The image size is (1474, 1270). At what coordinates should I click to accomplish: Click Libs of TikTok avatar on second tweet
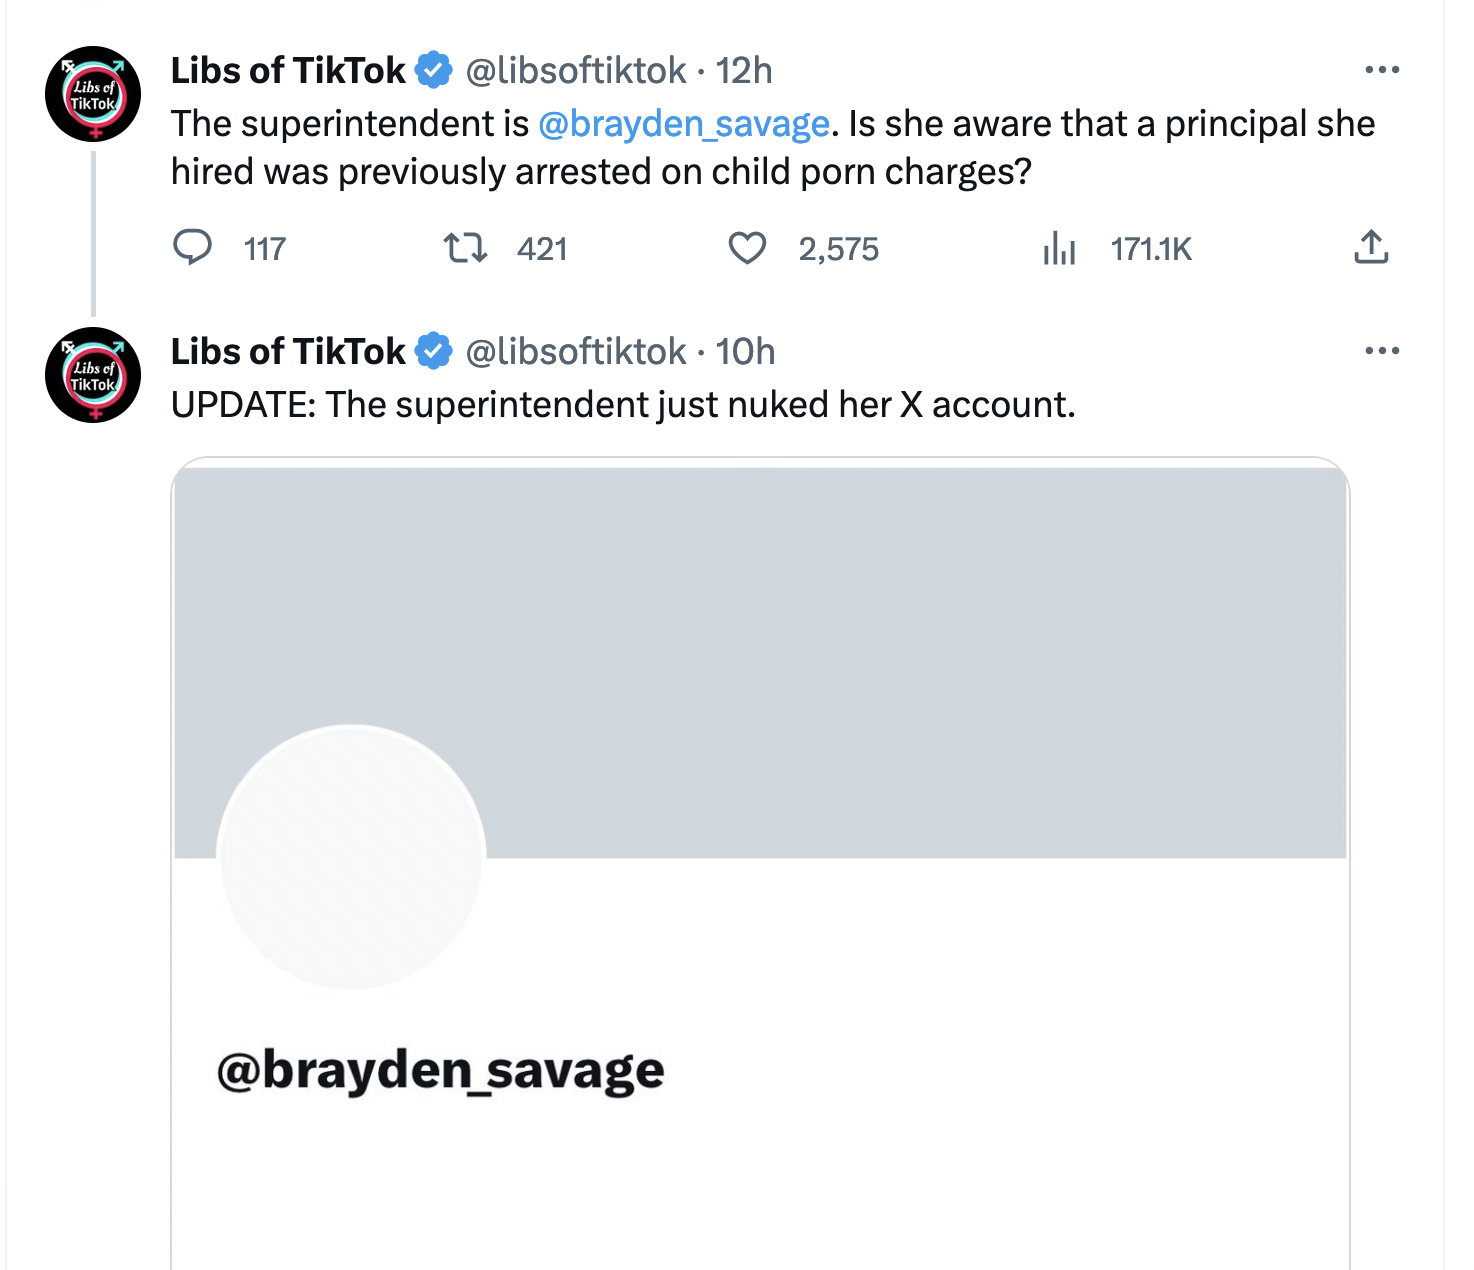(x=93, y=375)
